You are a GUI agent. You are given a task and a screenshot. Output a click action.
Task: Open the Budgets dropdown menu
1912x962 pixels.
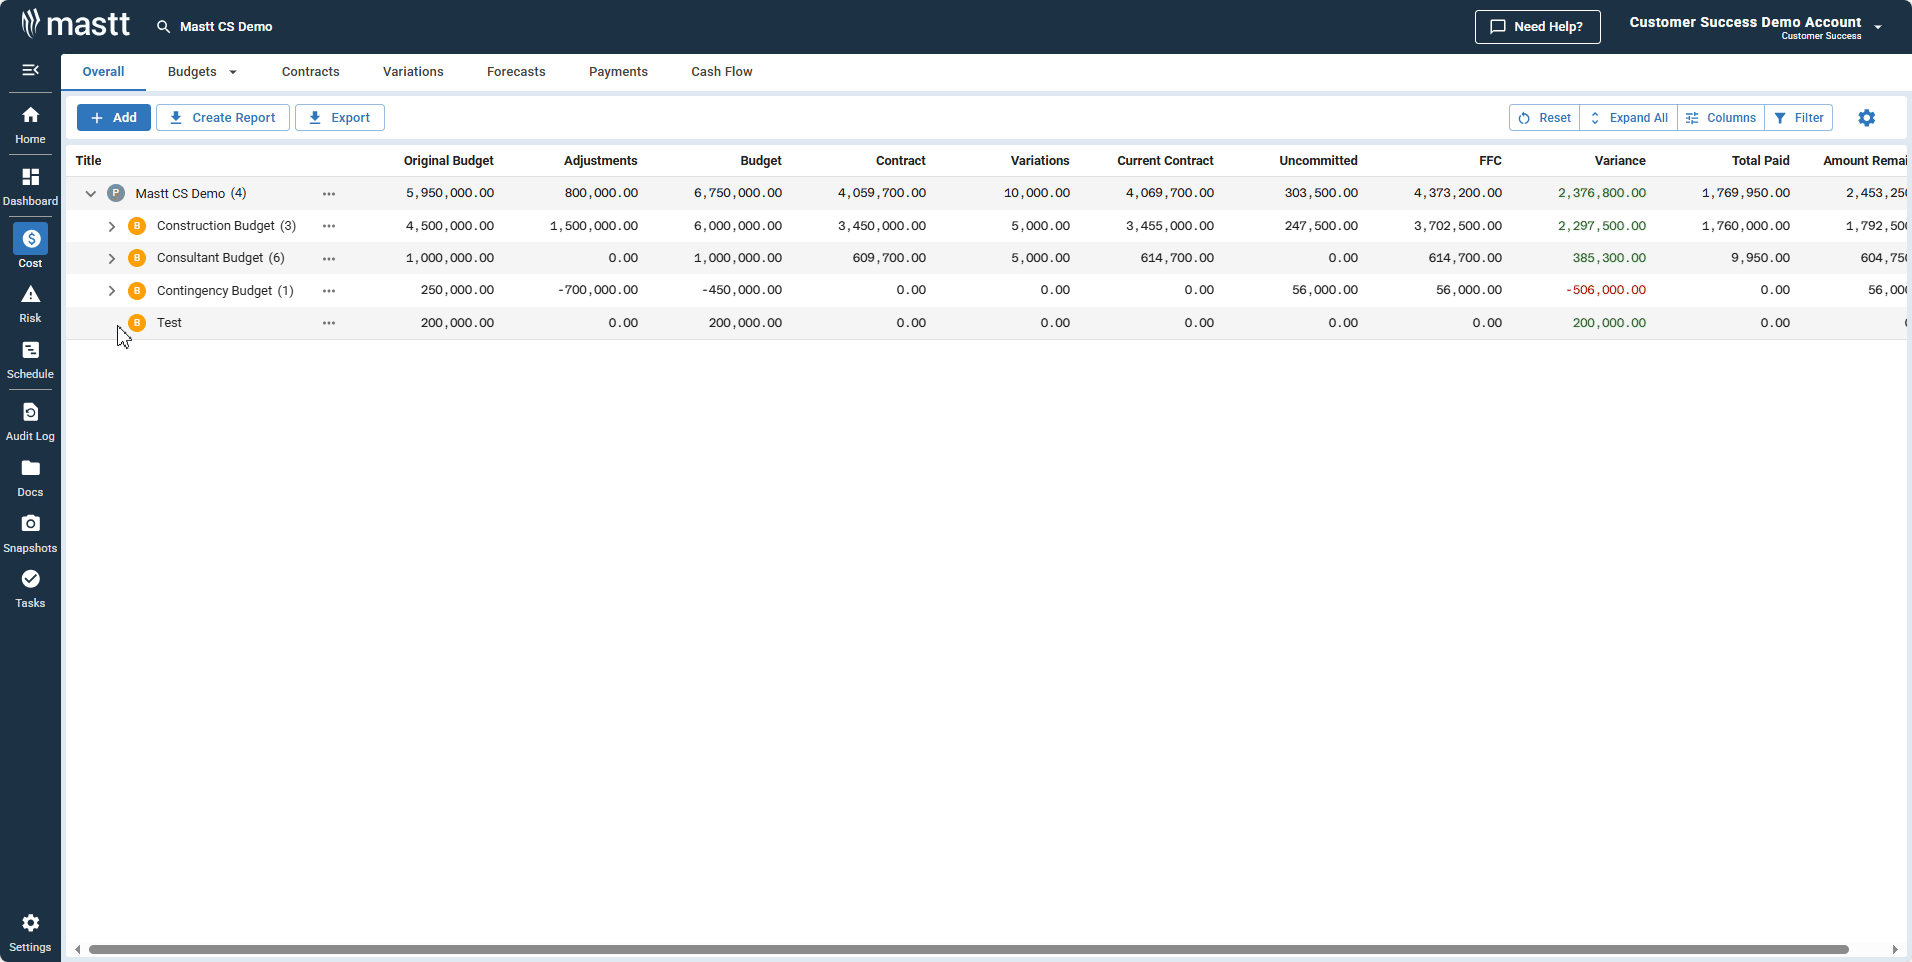pyautogui.click(x=201, y=71)
